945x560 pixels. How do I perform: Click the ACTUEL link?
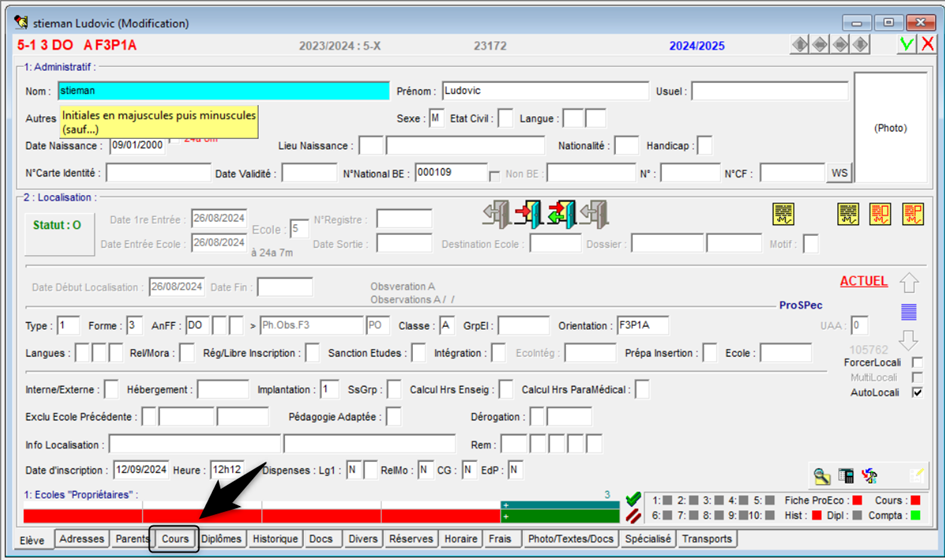(x=863, y=282)
